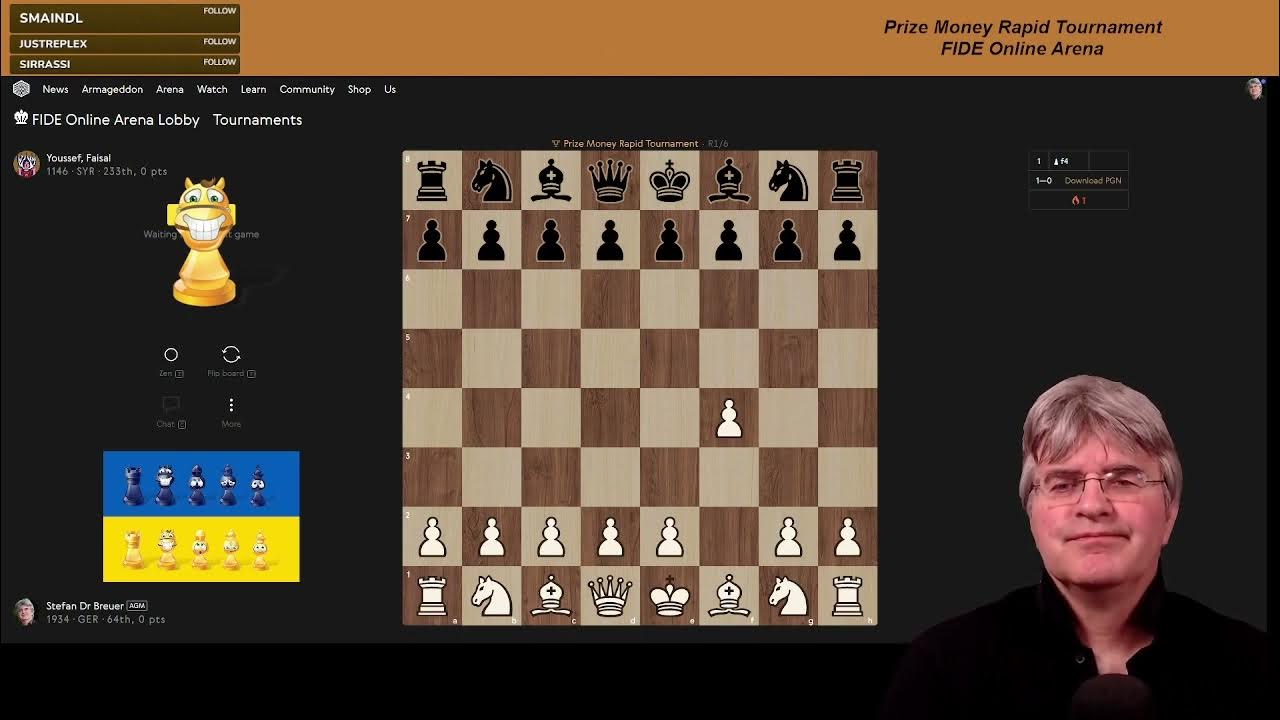Select the black knight on b8
1280x720 pixels.
click(491, 181)
